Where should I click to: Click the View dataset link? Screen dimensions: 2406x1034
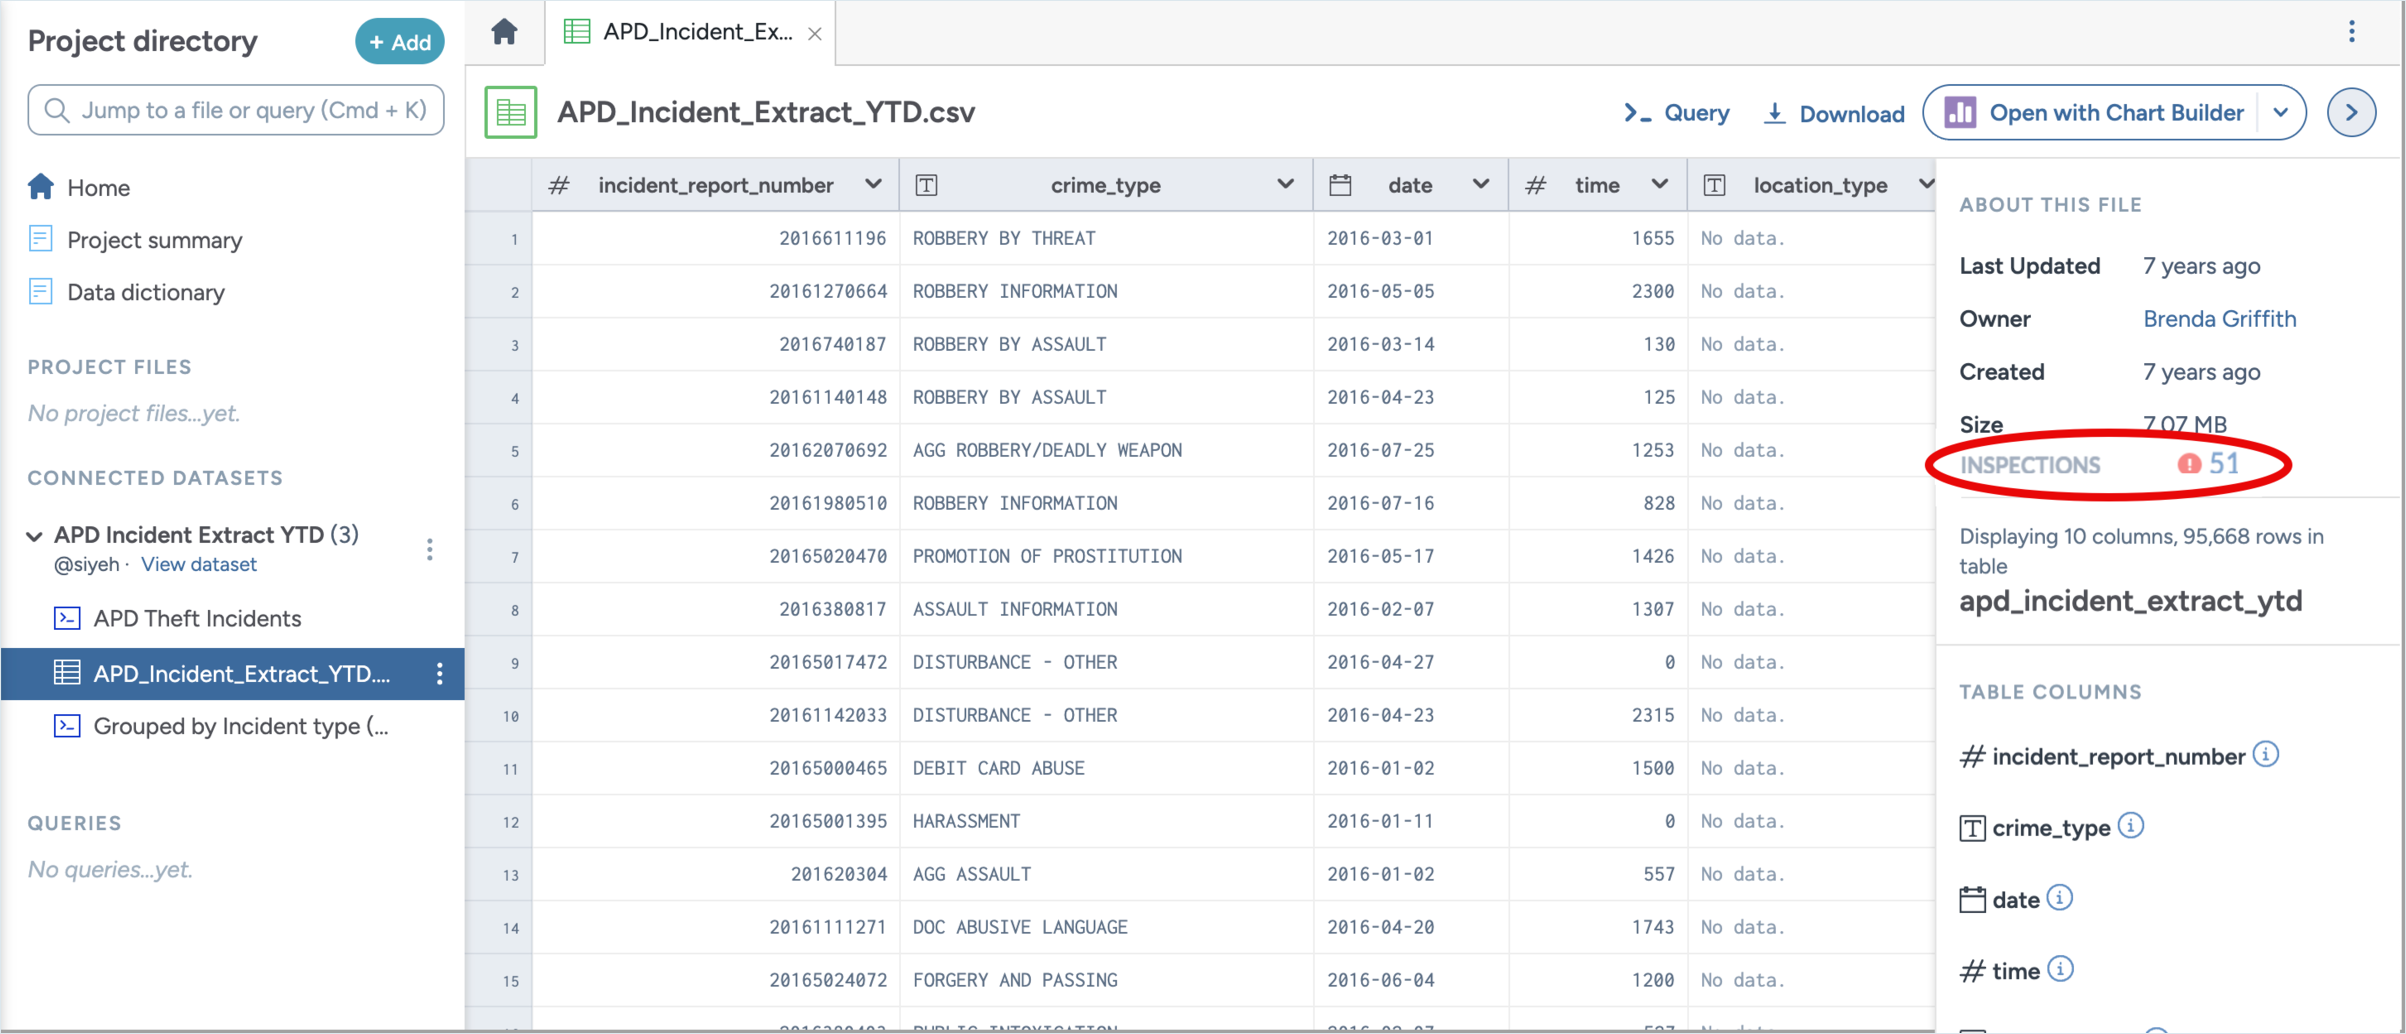(199, 564)
